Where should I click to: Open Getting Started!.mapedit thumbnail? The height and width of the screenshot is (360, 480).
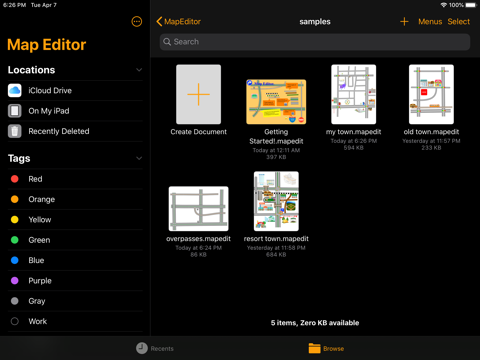[x=276, y=102]
